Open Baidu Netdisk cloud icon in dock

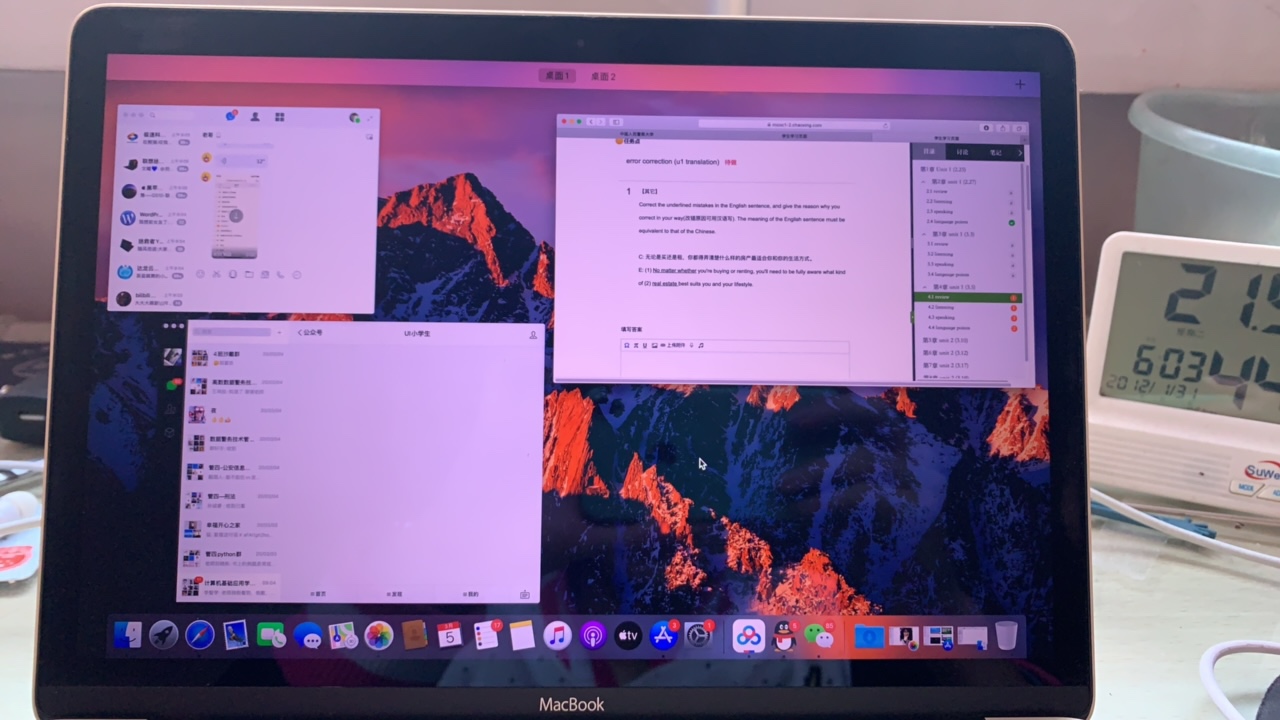[748, 636]
